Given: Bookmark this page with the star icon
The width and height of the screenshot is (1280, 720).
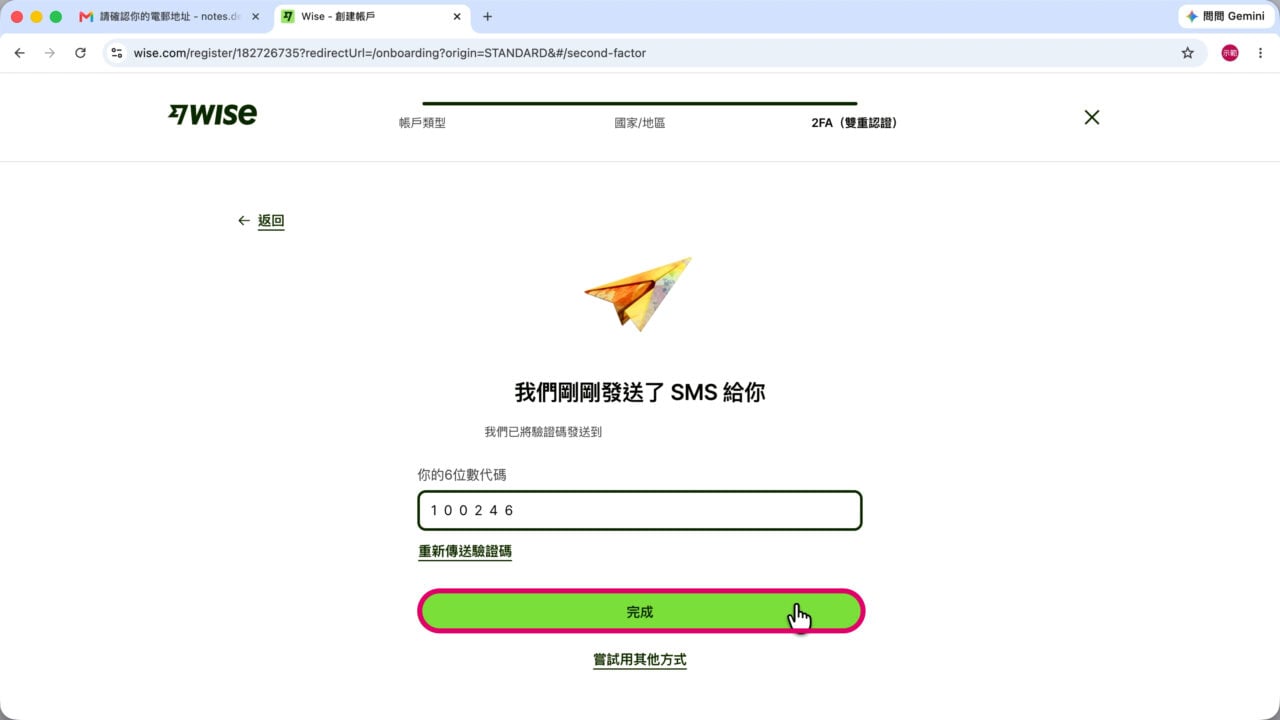Looking at the screenshot, I should point(1188,53).
